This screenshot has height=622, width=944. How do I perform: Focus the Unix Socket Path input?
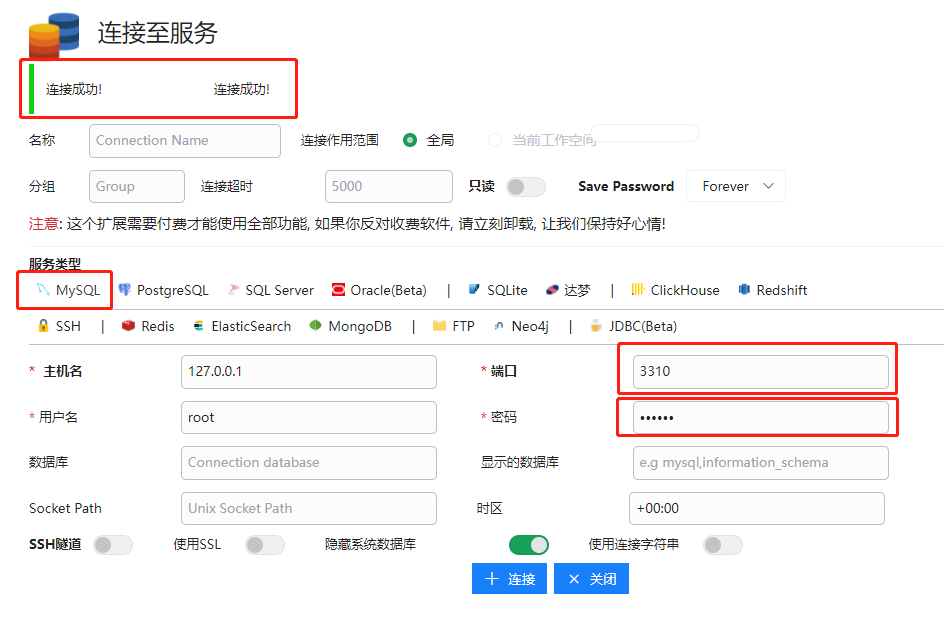309,508
